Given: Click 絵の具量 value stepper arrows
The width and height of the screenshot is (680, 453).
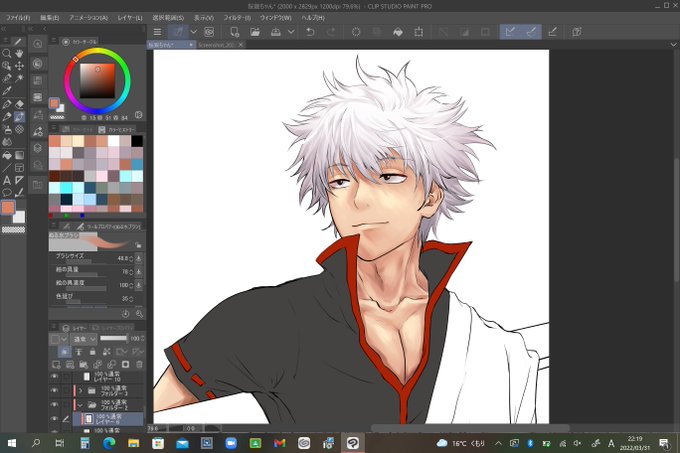Looking at the screenshot, I should 131,272.
